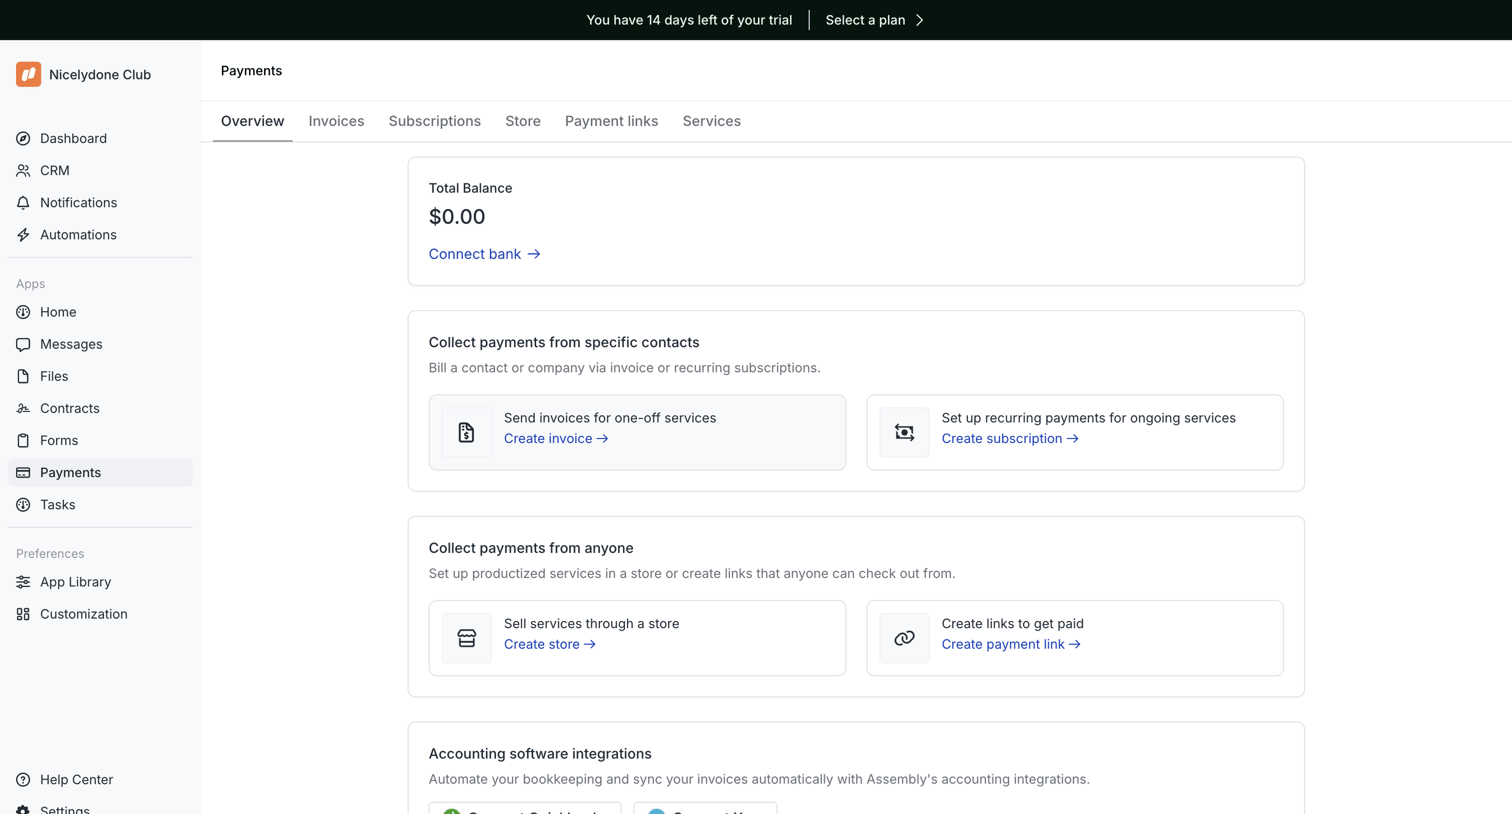Viewport: 1512px width, 814px height.
Task: Click 'Create links to get paid' card
Action: 1075,638
